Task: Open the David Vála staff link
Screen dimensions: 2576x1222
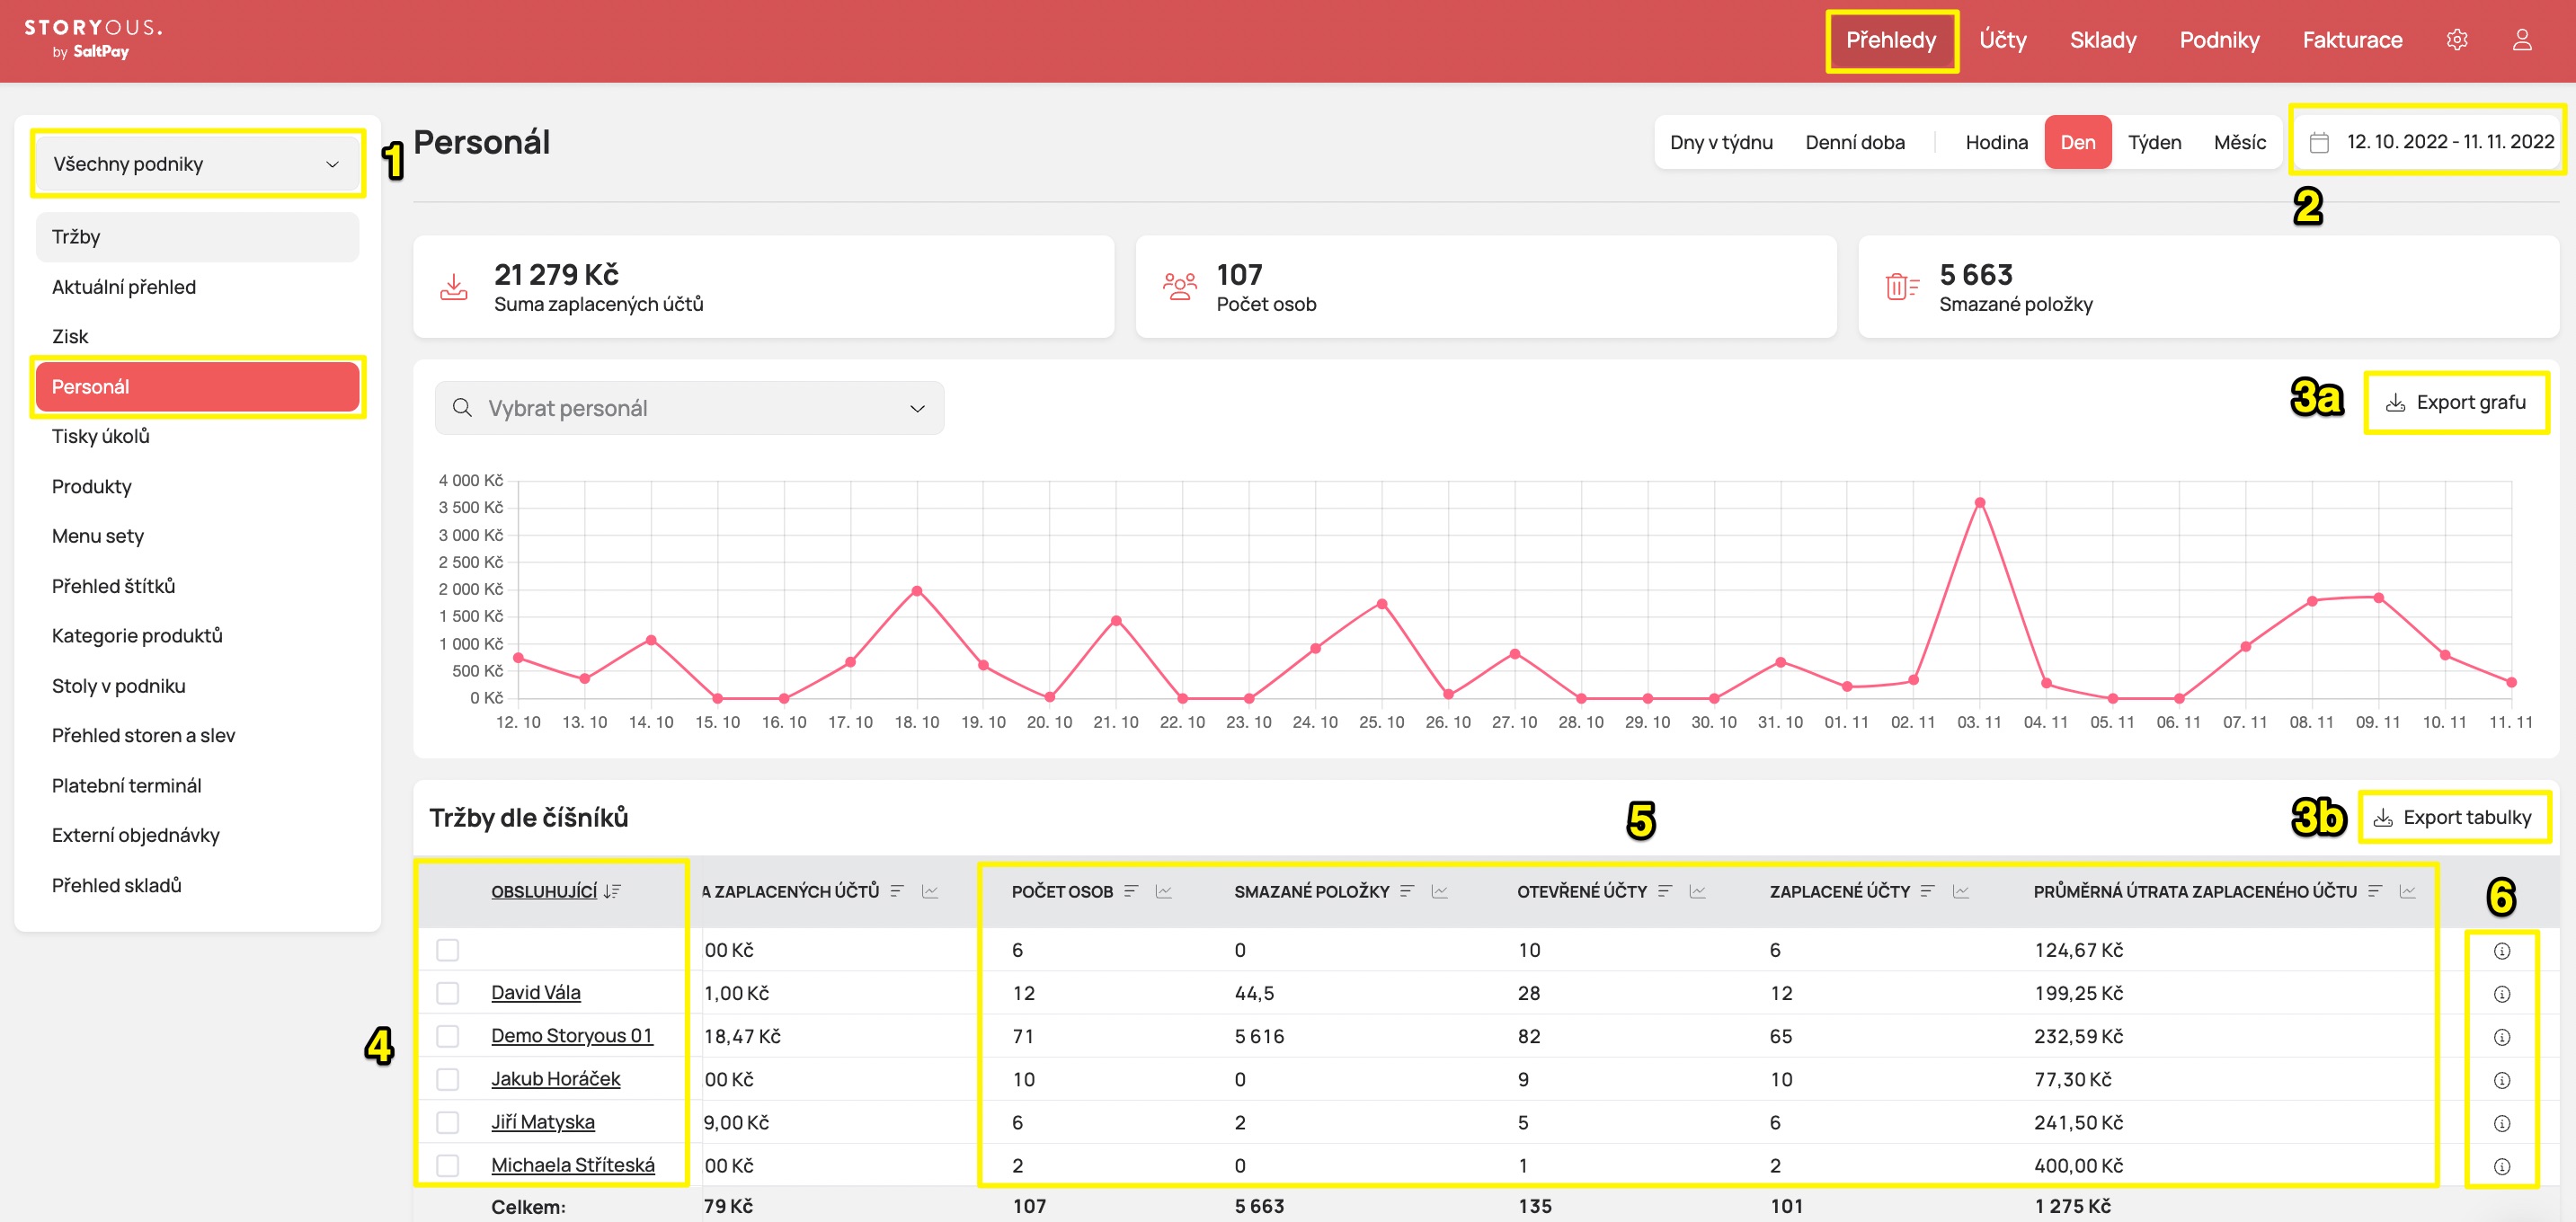Action: click(x=535, y=993)
